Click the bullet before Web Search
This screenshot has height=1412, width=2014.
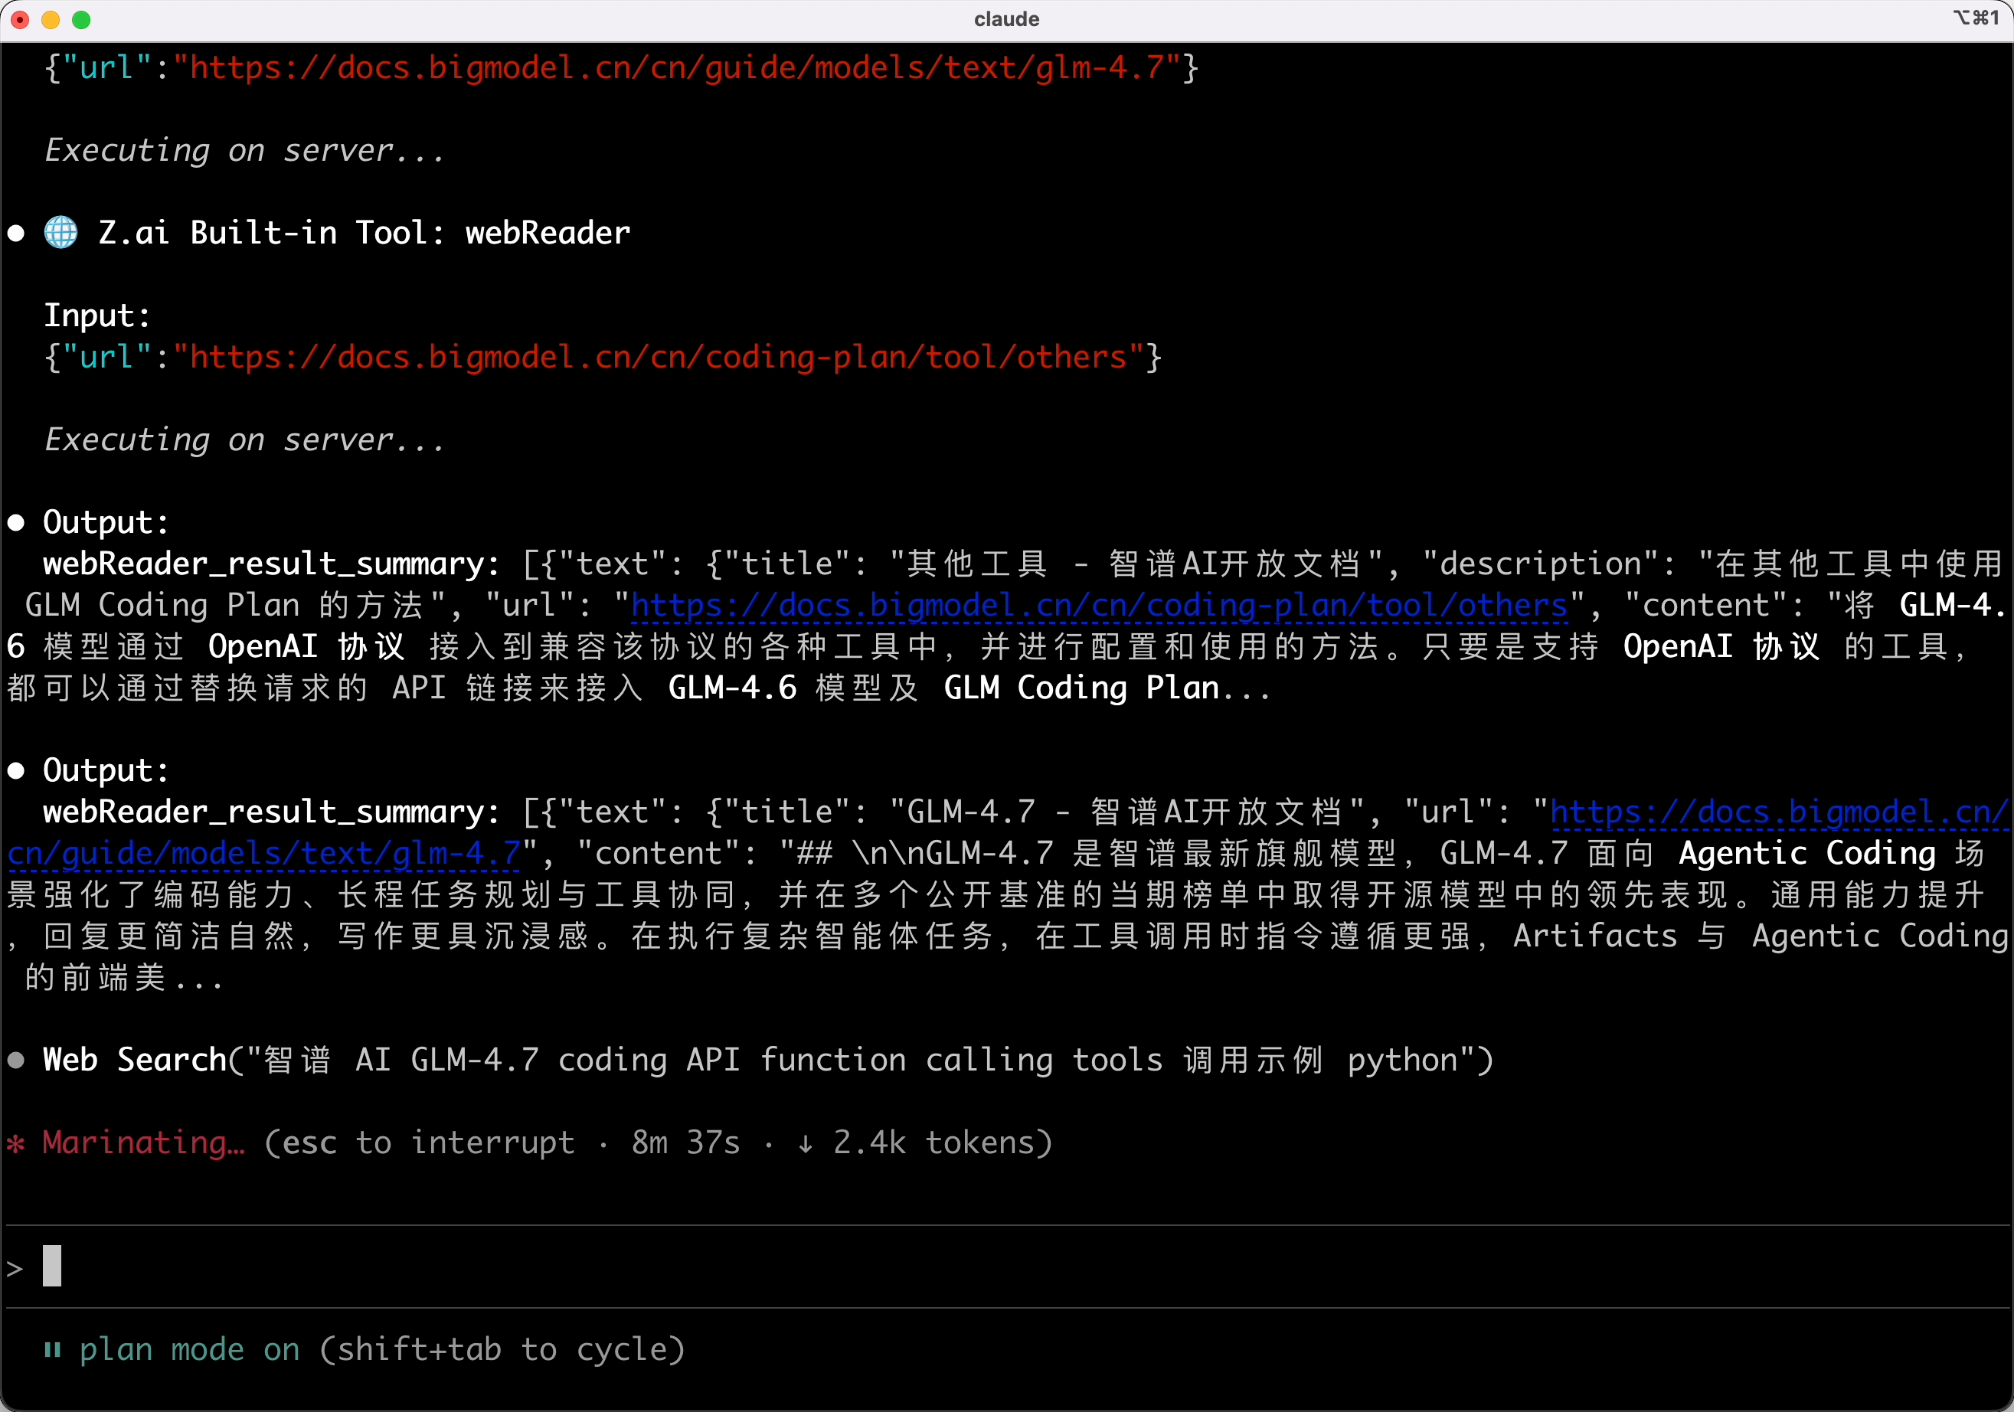16,1060
